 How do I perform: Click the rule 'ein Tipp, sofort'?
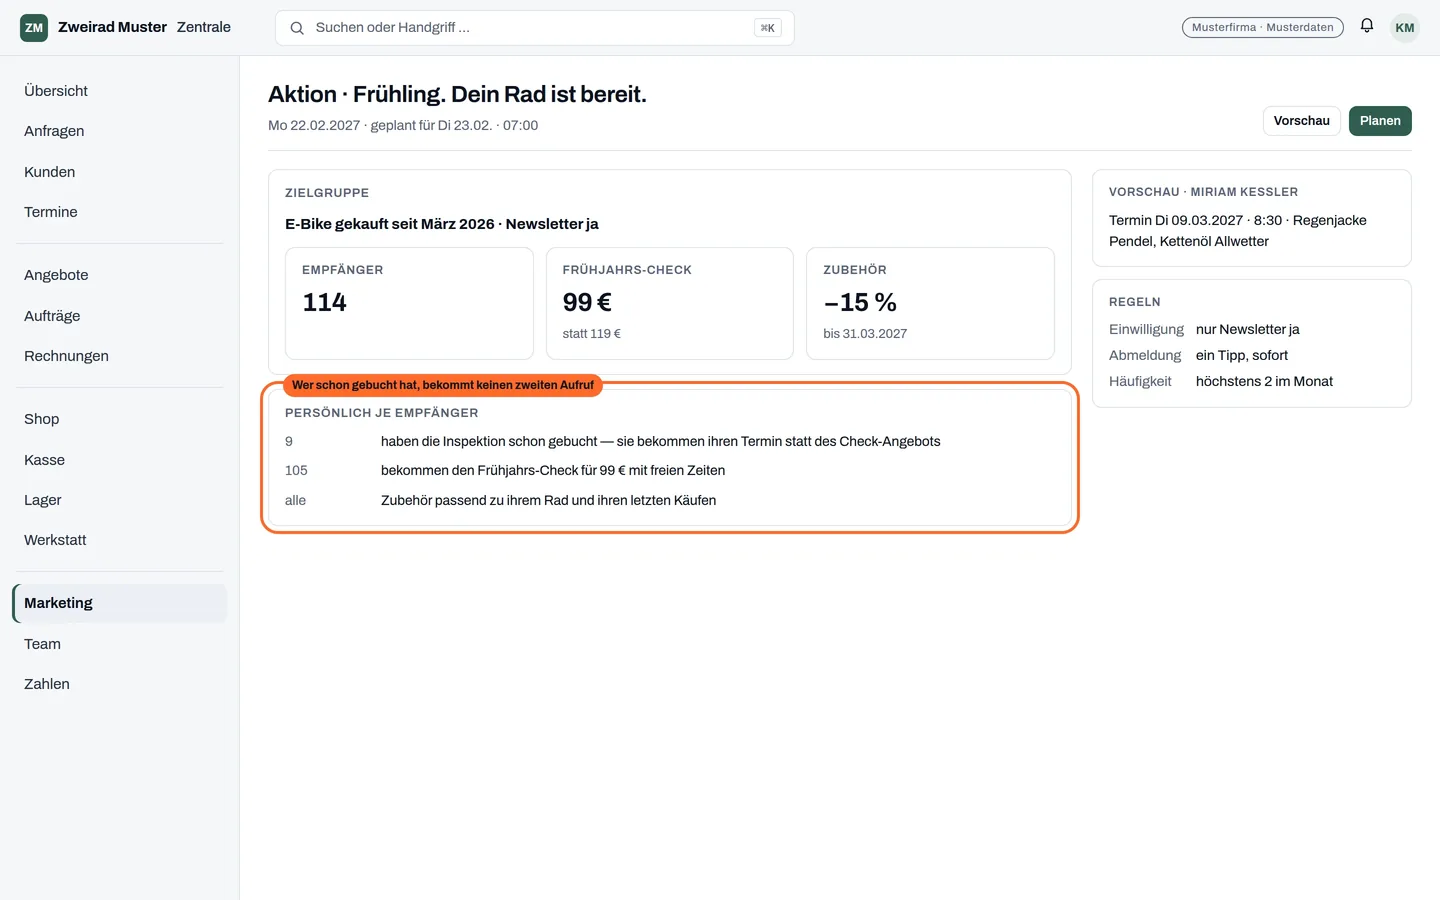click(1242, 355)
